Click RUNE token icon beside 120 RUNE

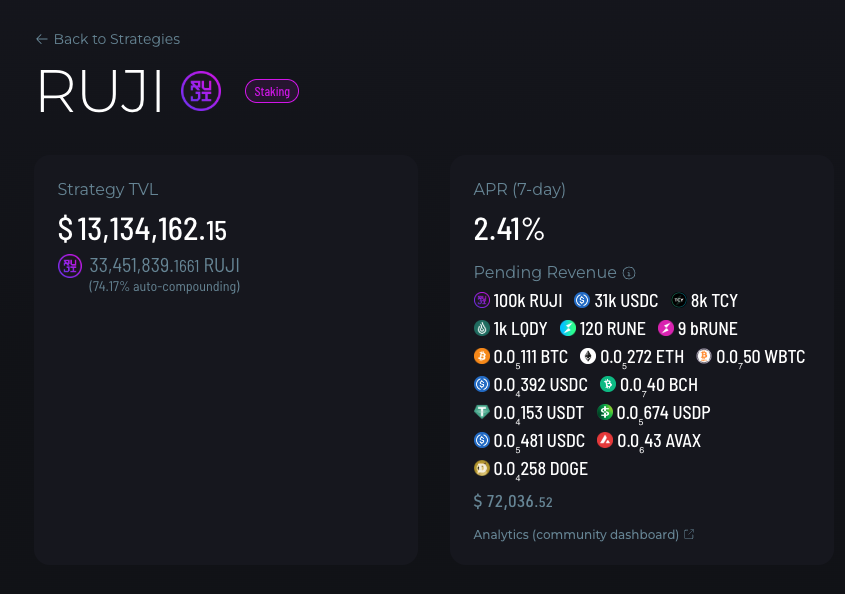click(568, 328)
